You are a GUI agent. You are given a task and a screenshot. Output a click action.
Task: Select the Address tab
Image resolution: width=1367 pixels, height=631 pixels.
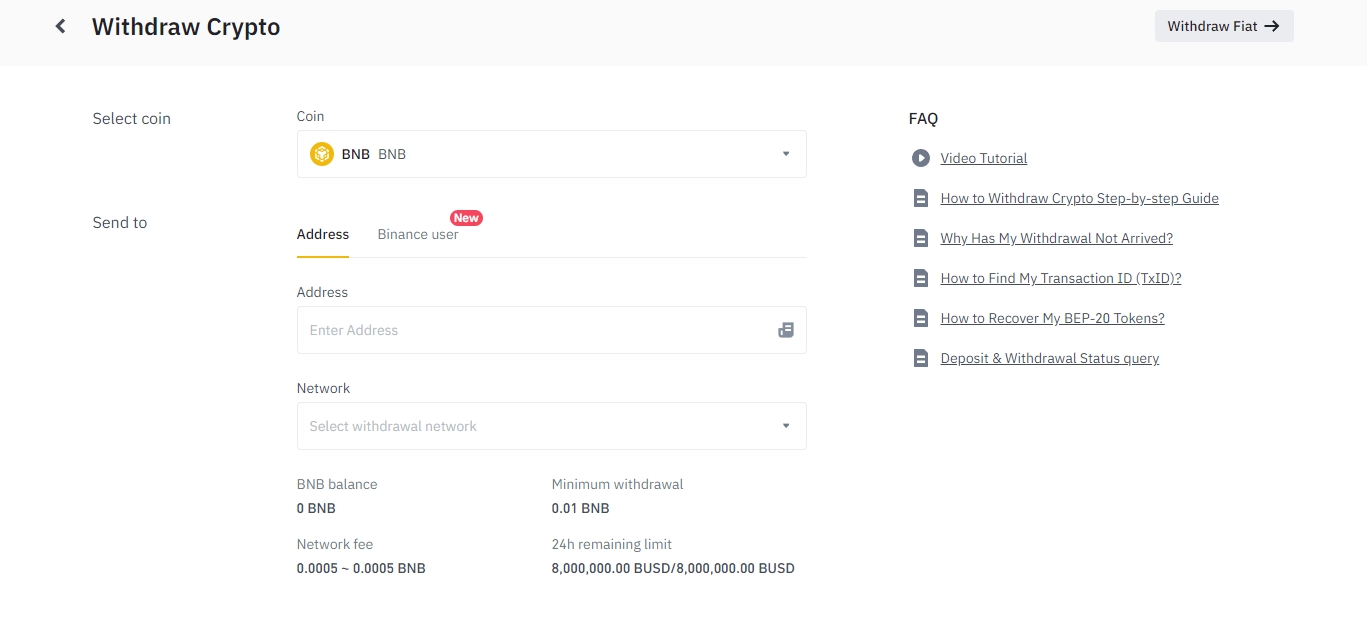[x=322, y=234]
